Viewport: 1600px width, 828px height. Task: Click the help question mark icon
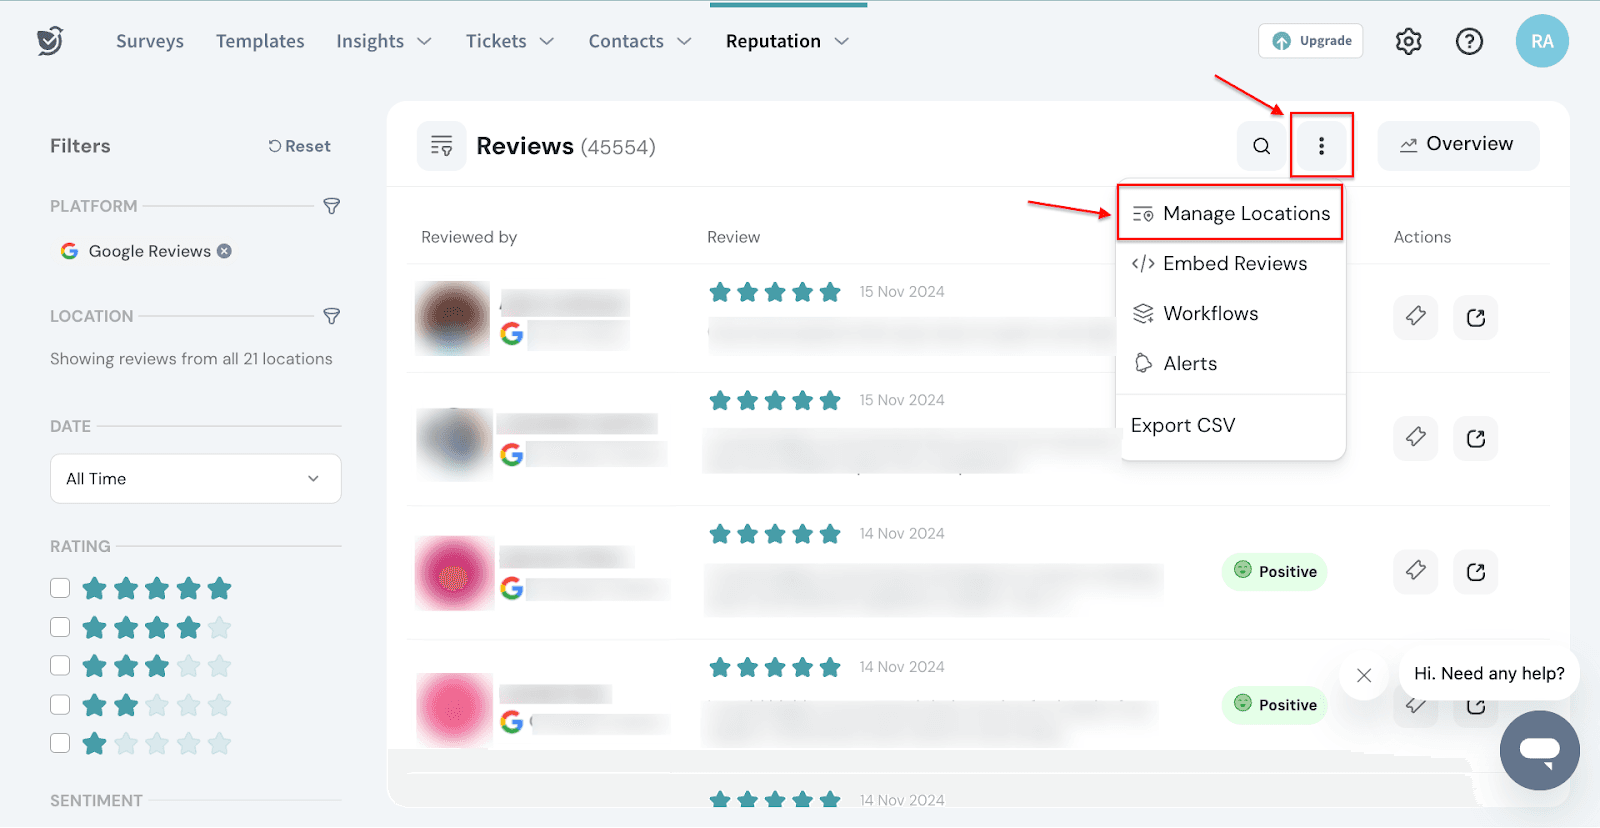click(x=1469, y=41)
